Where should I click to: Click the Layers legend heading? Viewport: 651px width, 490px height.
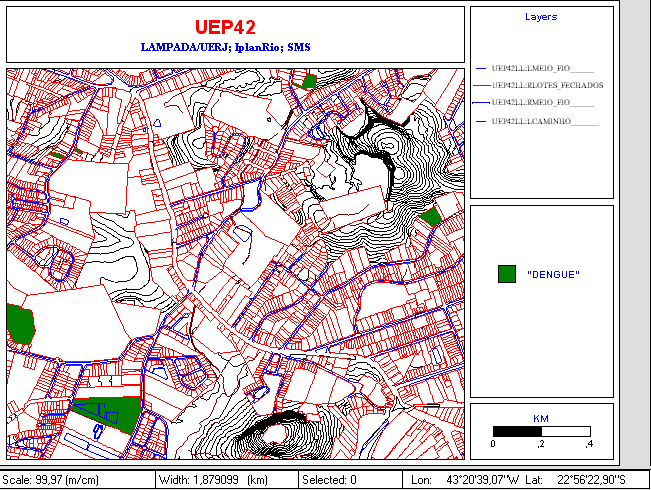541,17
